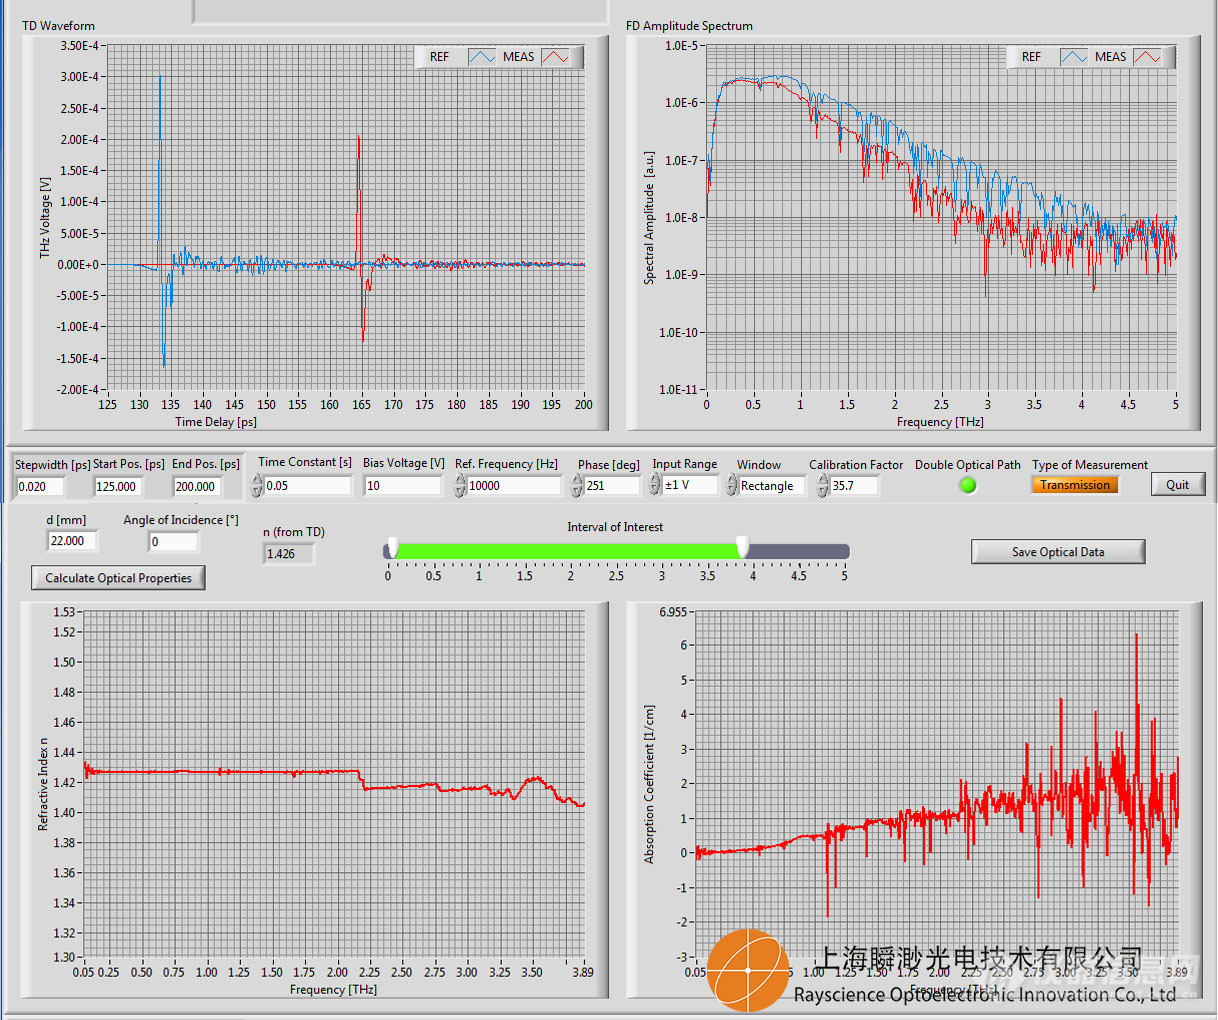Toggle the Double Optical Path green indicator
Viewport: 1218px width, 1020px height.
[967, 485]
